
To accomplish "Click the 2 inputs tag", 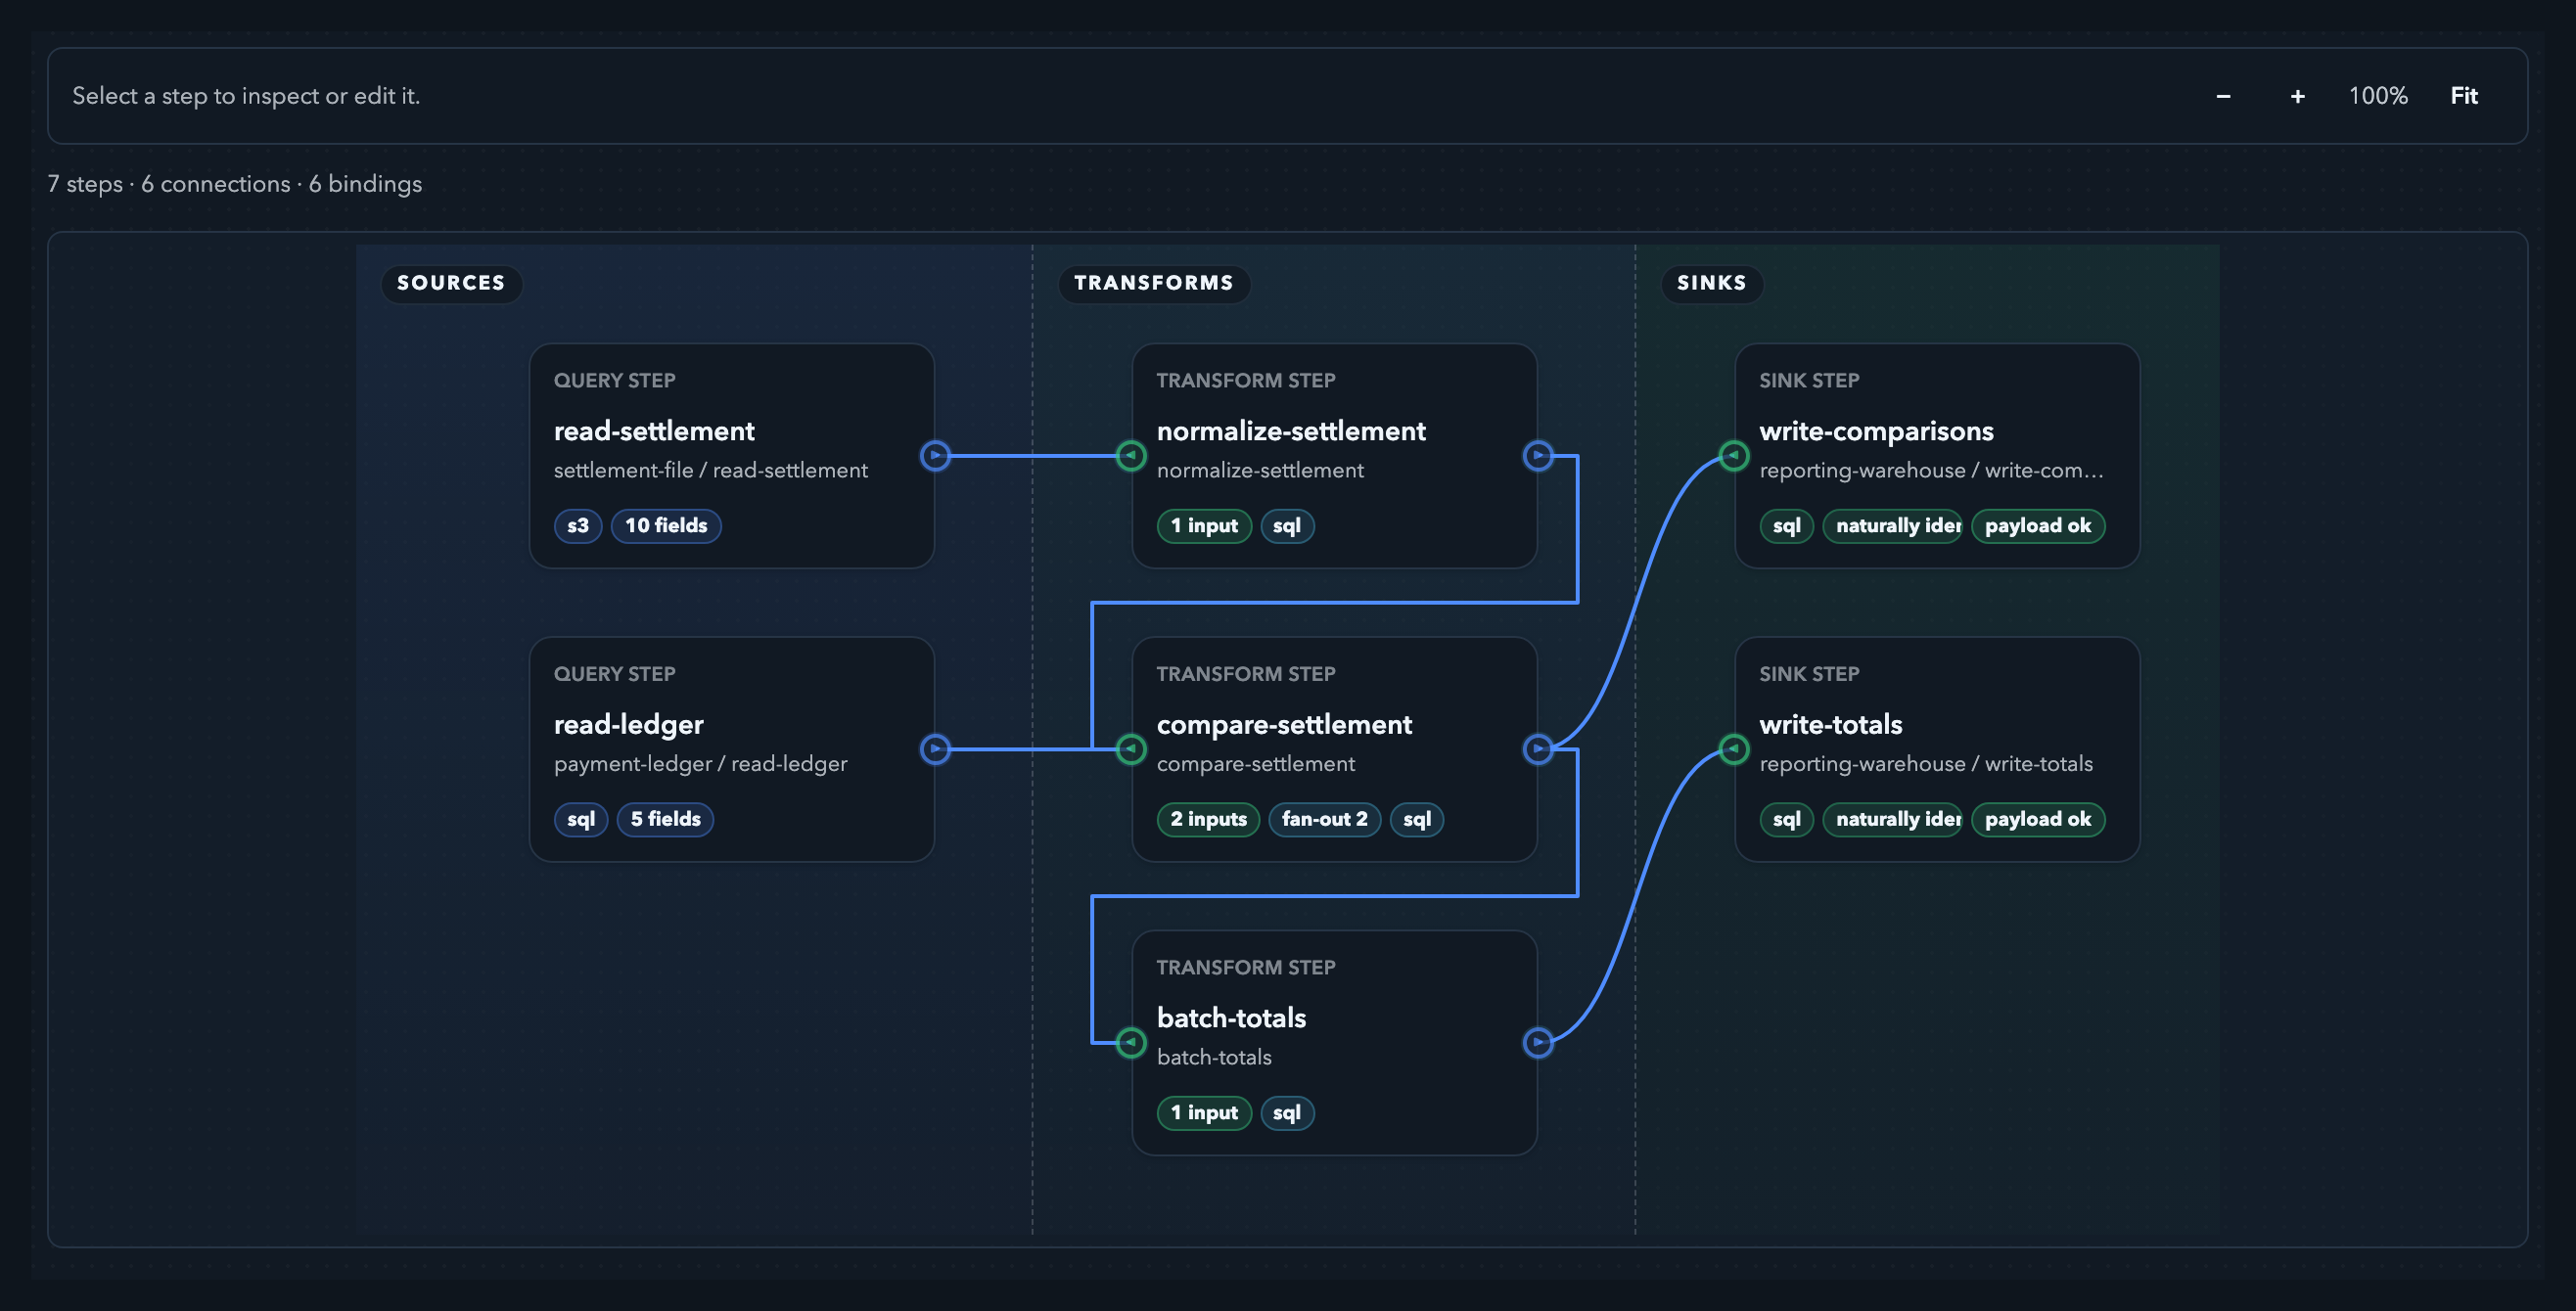I will tap(1208, 819).
